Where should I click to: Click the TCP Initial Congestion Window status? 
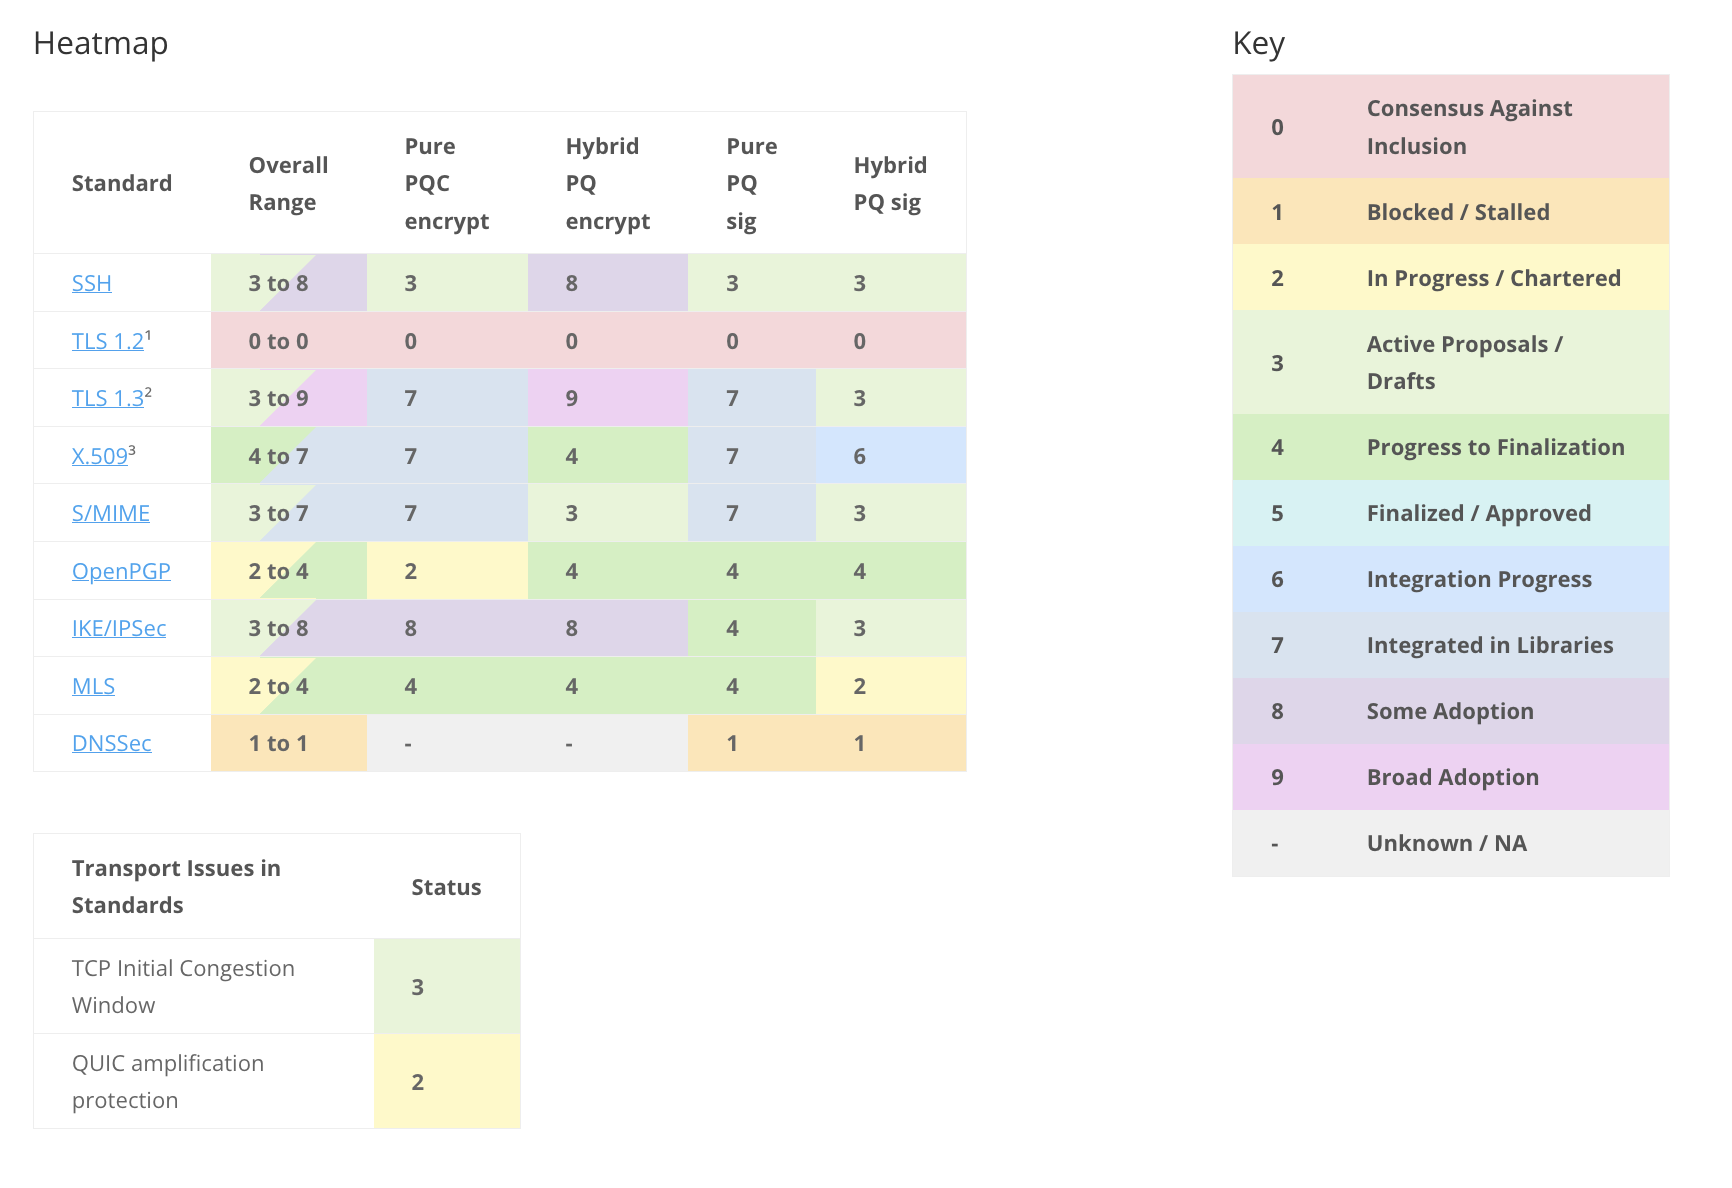[x=446, y=986]
